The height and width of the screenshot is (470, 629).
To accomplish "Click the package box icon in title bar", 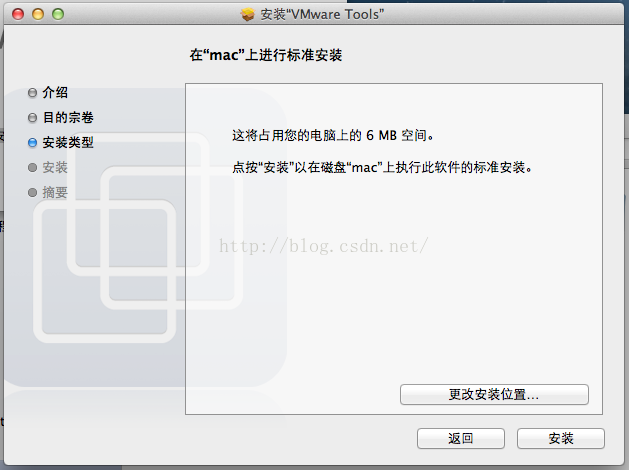I will click(248, 14).
